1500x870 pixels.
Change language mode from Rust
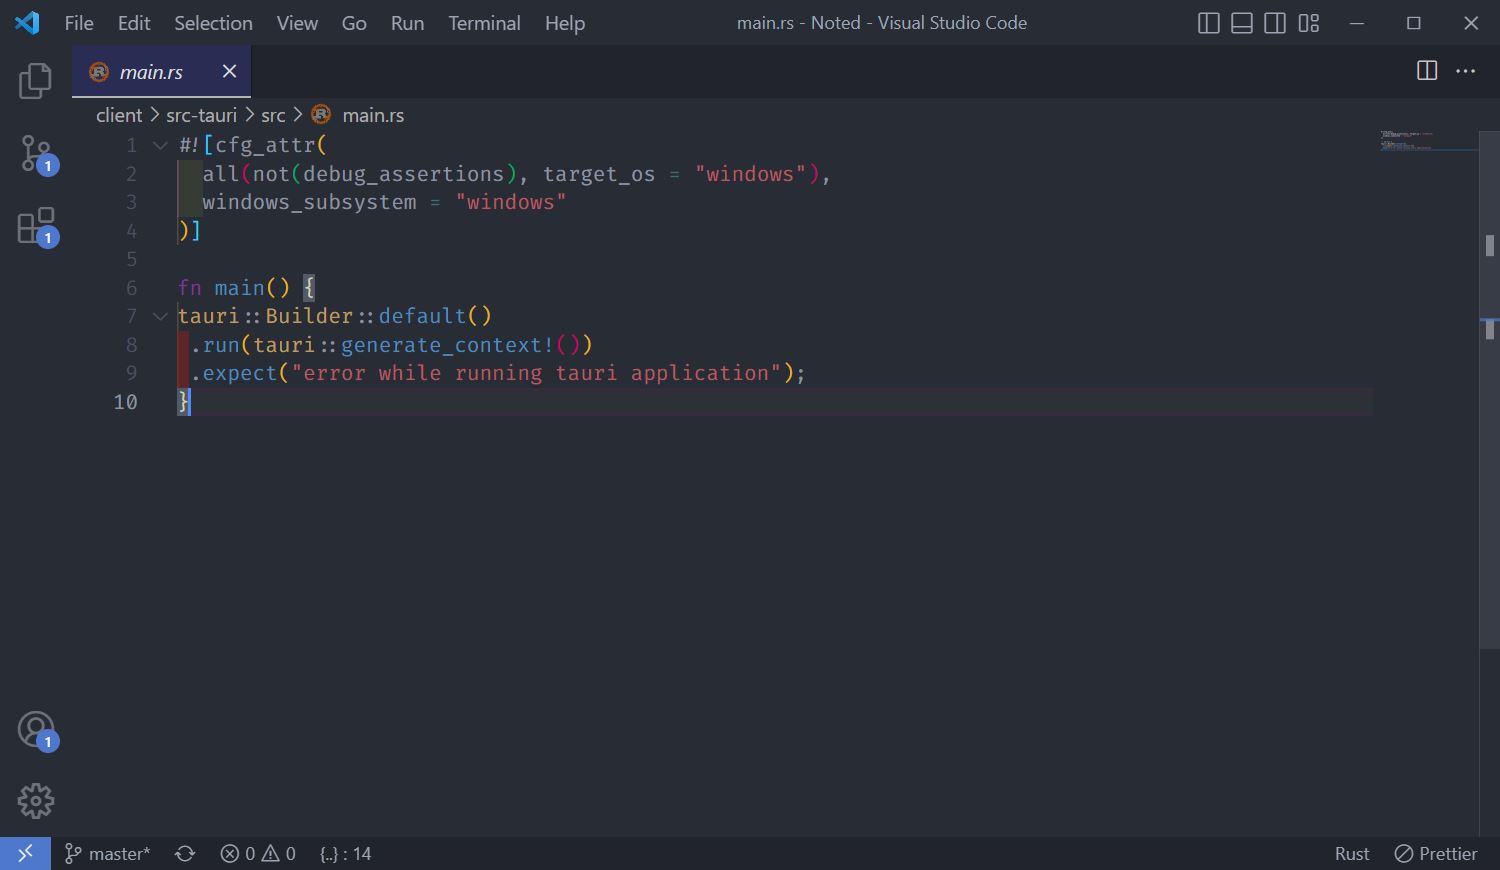[1352, 853]
